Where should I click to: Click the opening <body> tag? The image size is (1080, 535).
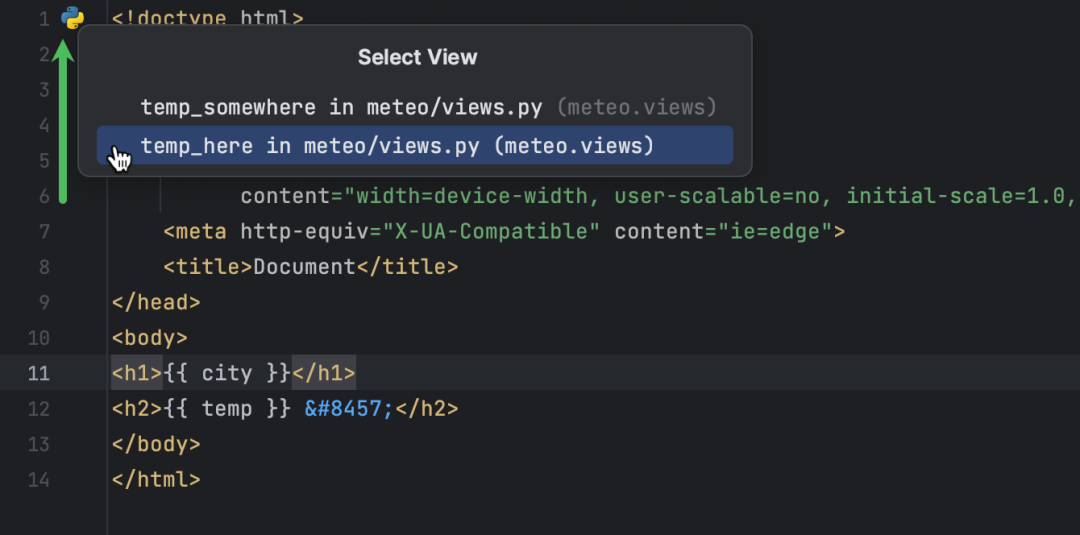pyautogui.click(x=149, y=338)
